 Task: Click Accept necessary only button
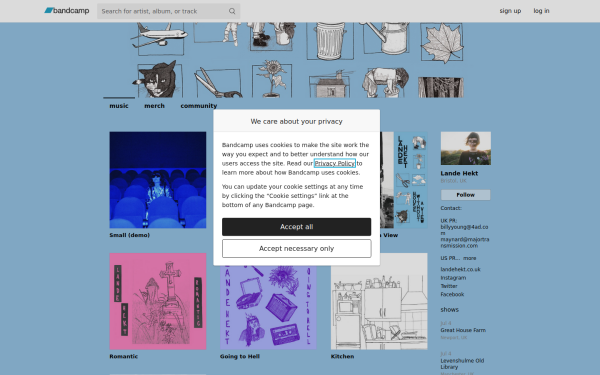[297, 249]
